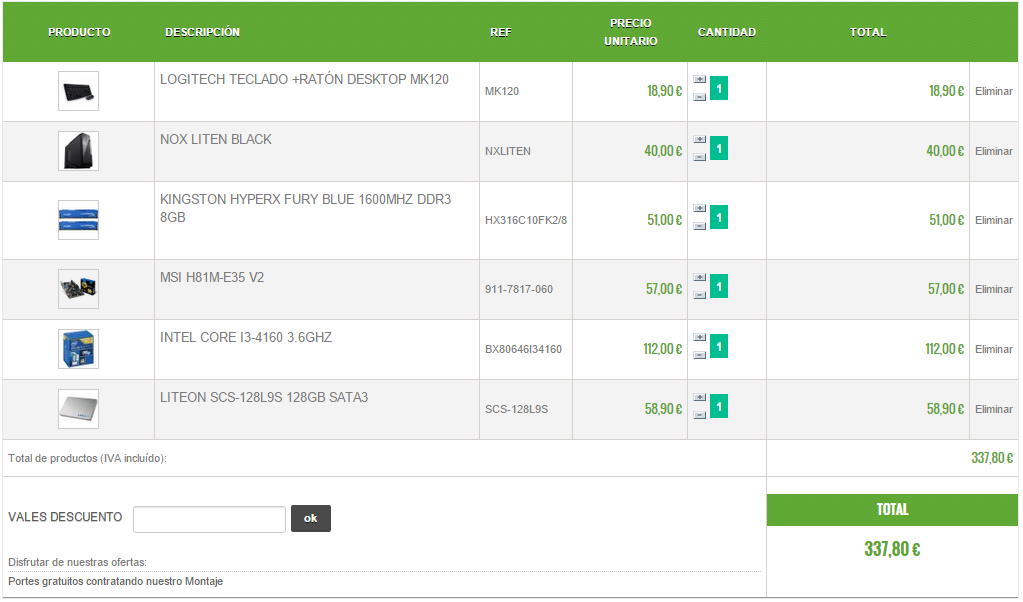Select reference text 'NXLITEN'

(x=508, y=151)
